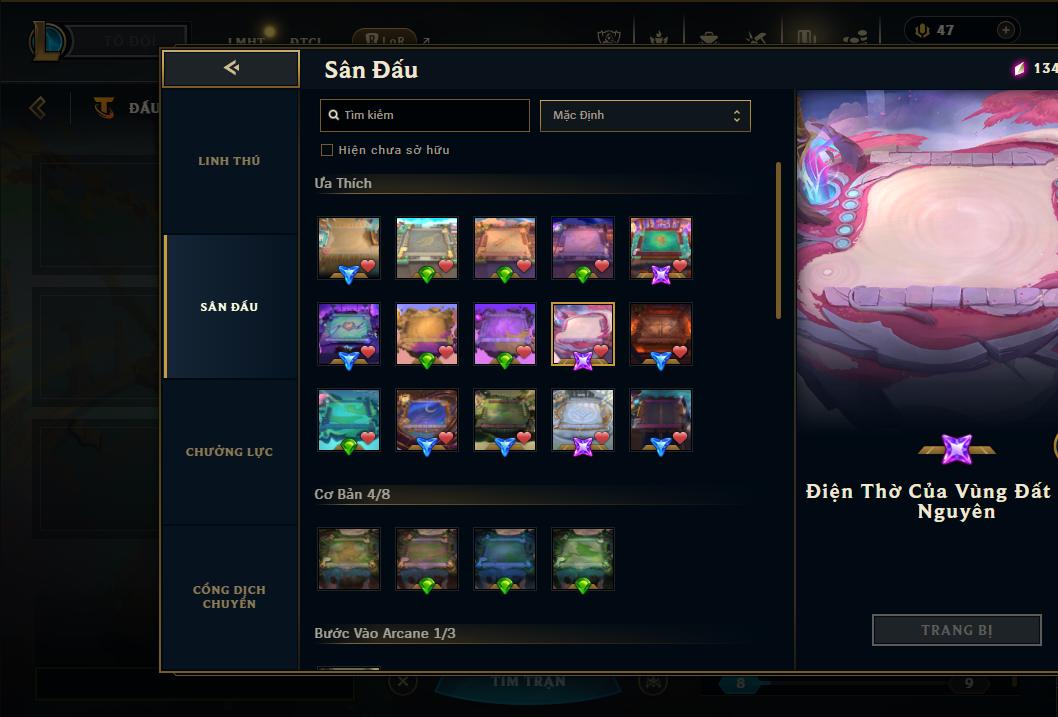Image resolution: width=1058 pixels, height=717 pixels.
Task: Click the Trang Bị button
Action: pos(957,630)
